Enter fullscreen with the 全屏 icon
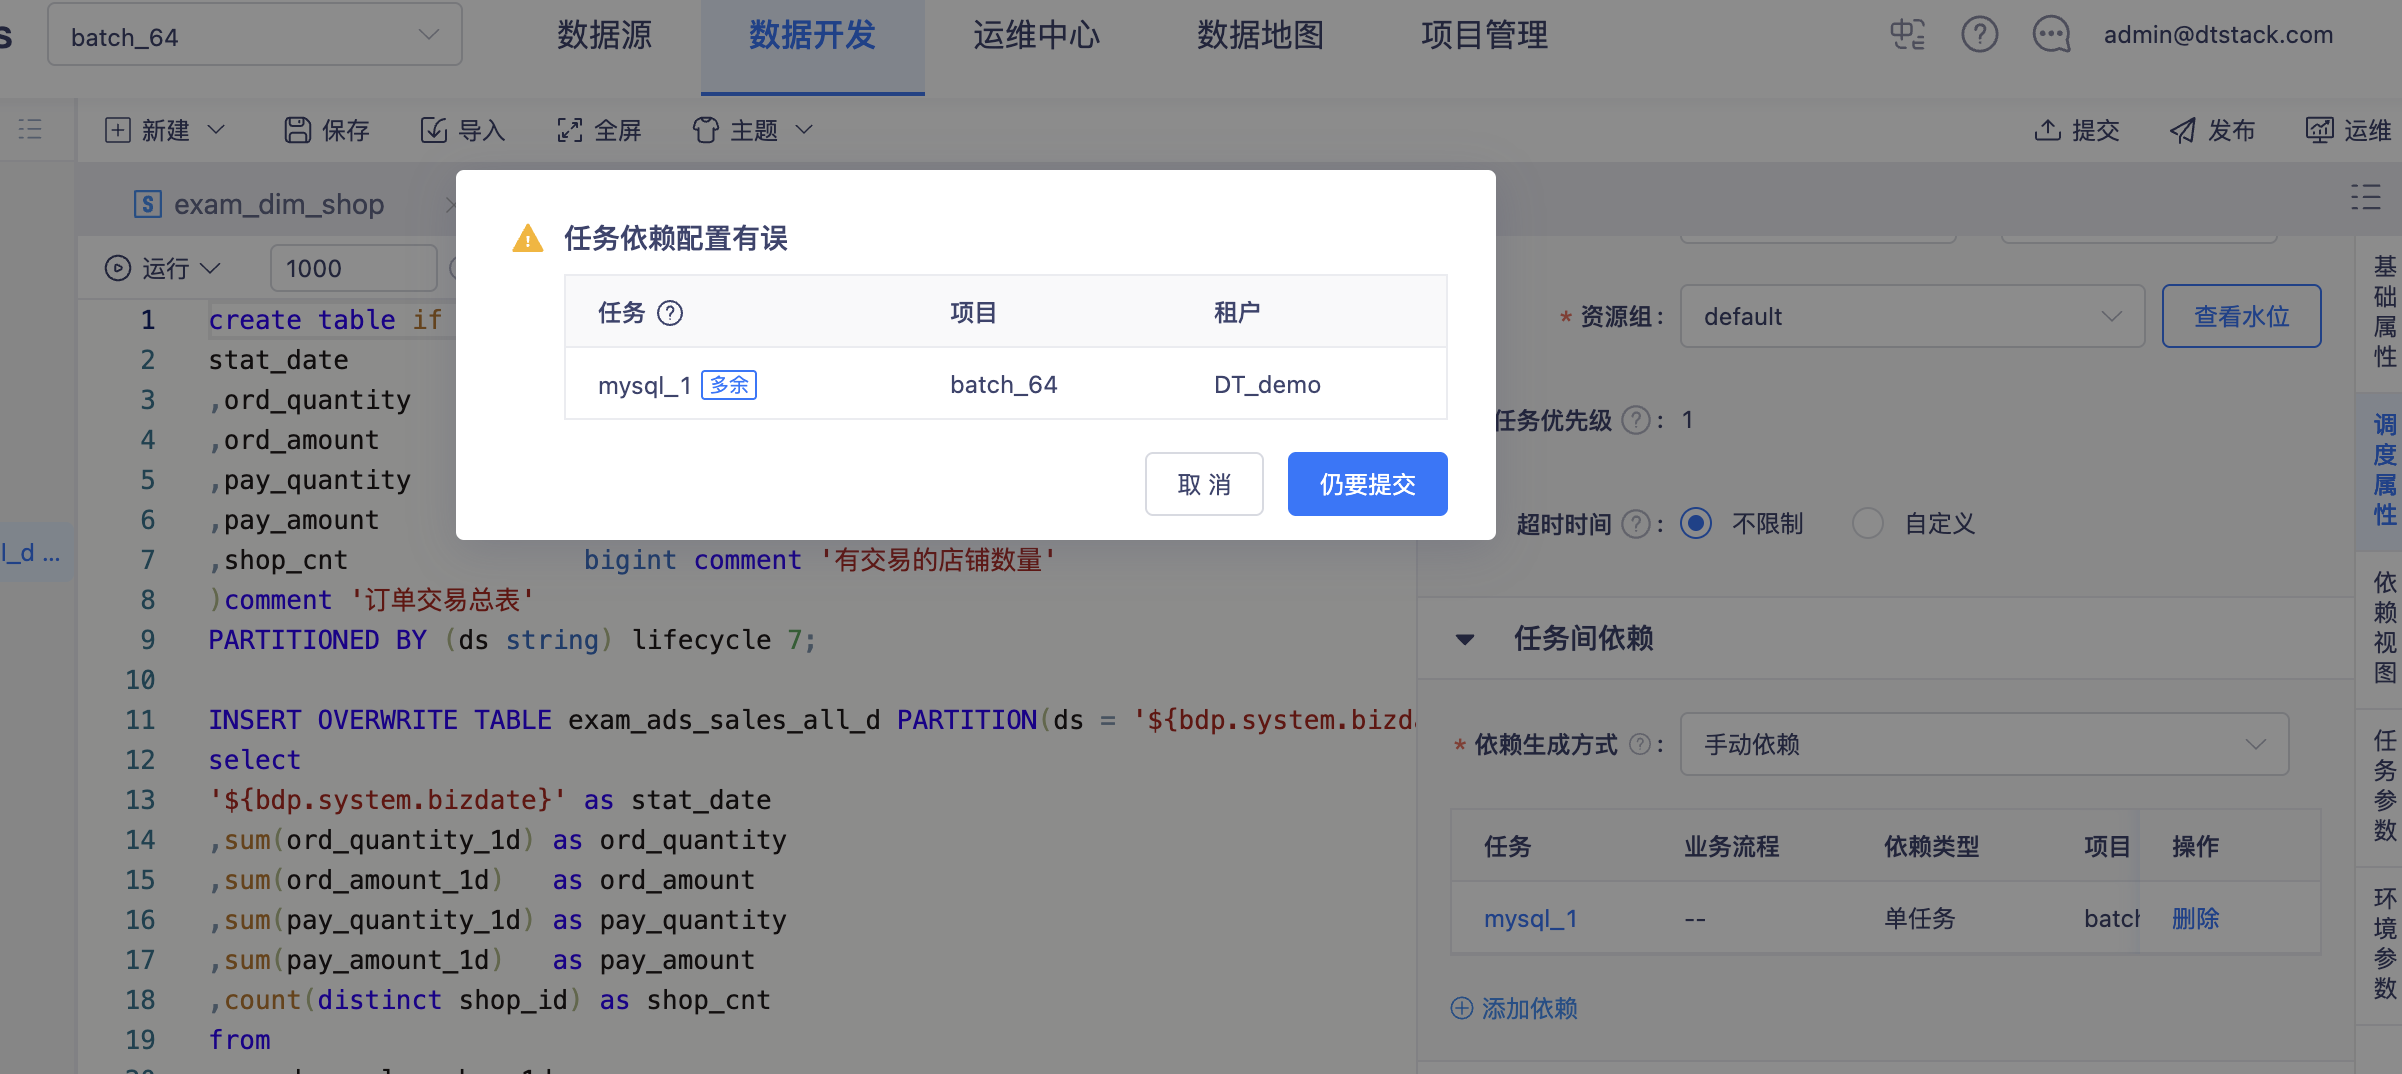This screenshot has height=1074, width=2402. coord(570,130)
